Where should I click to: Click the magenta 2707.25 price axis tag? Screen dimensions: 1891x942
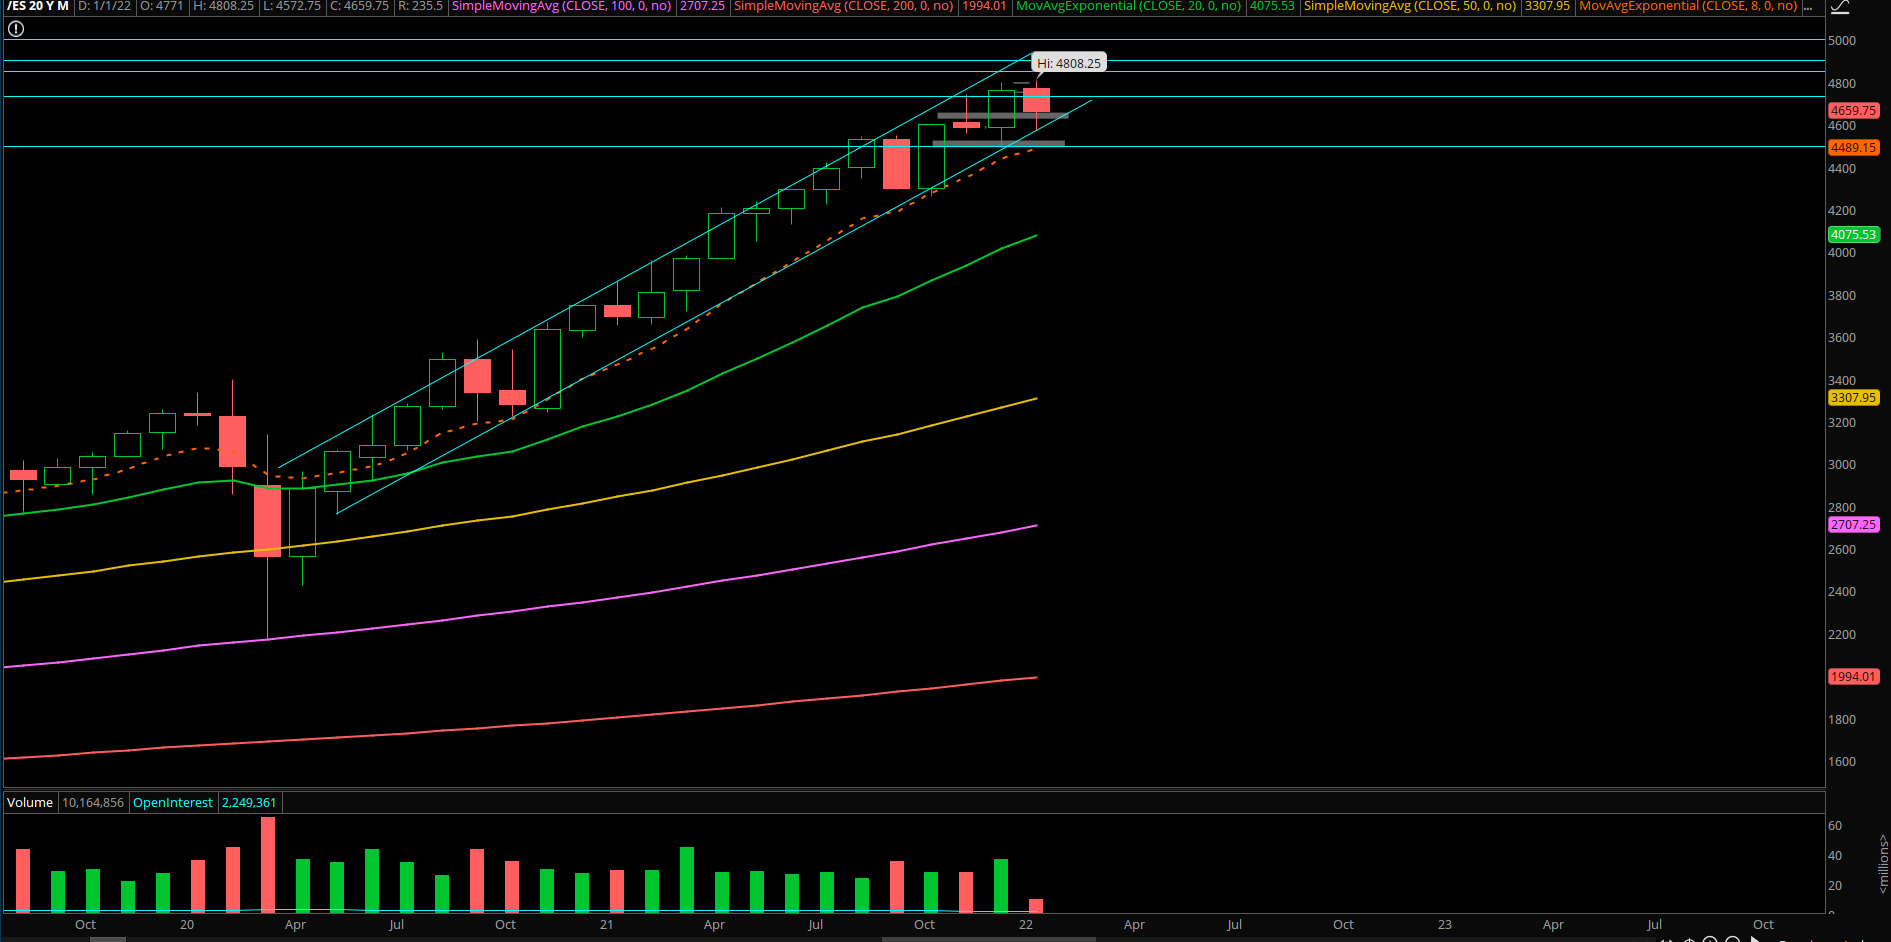pyautogui.click(x=1853, y=525)
